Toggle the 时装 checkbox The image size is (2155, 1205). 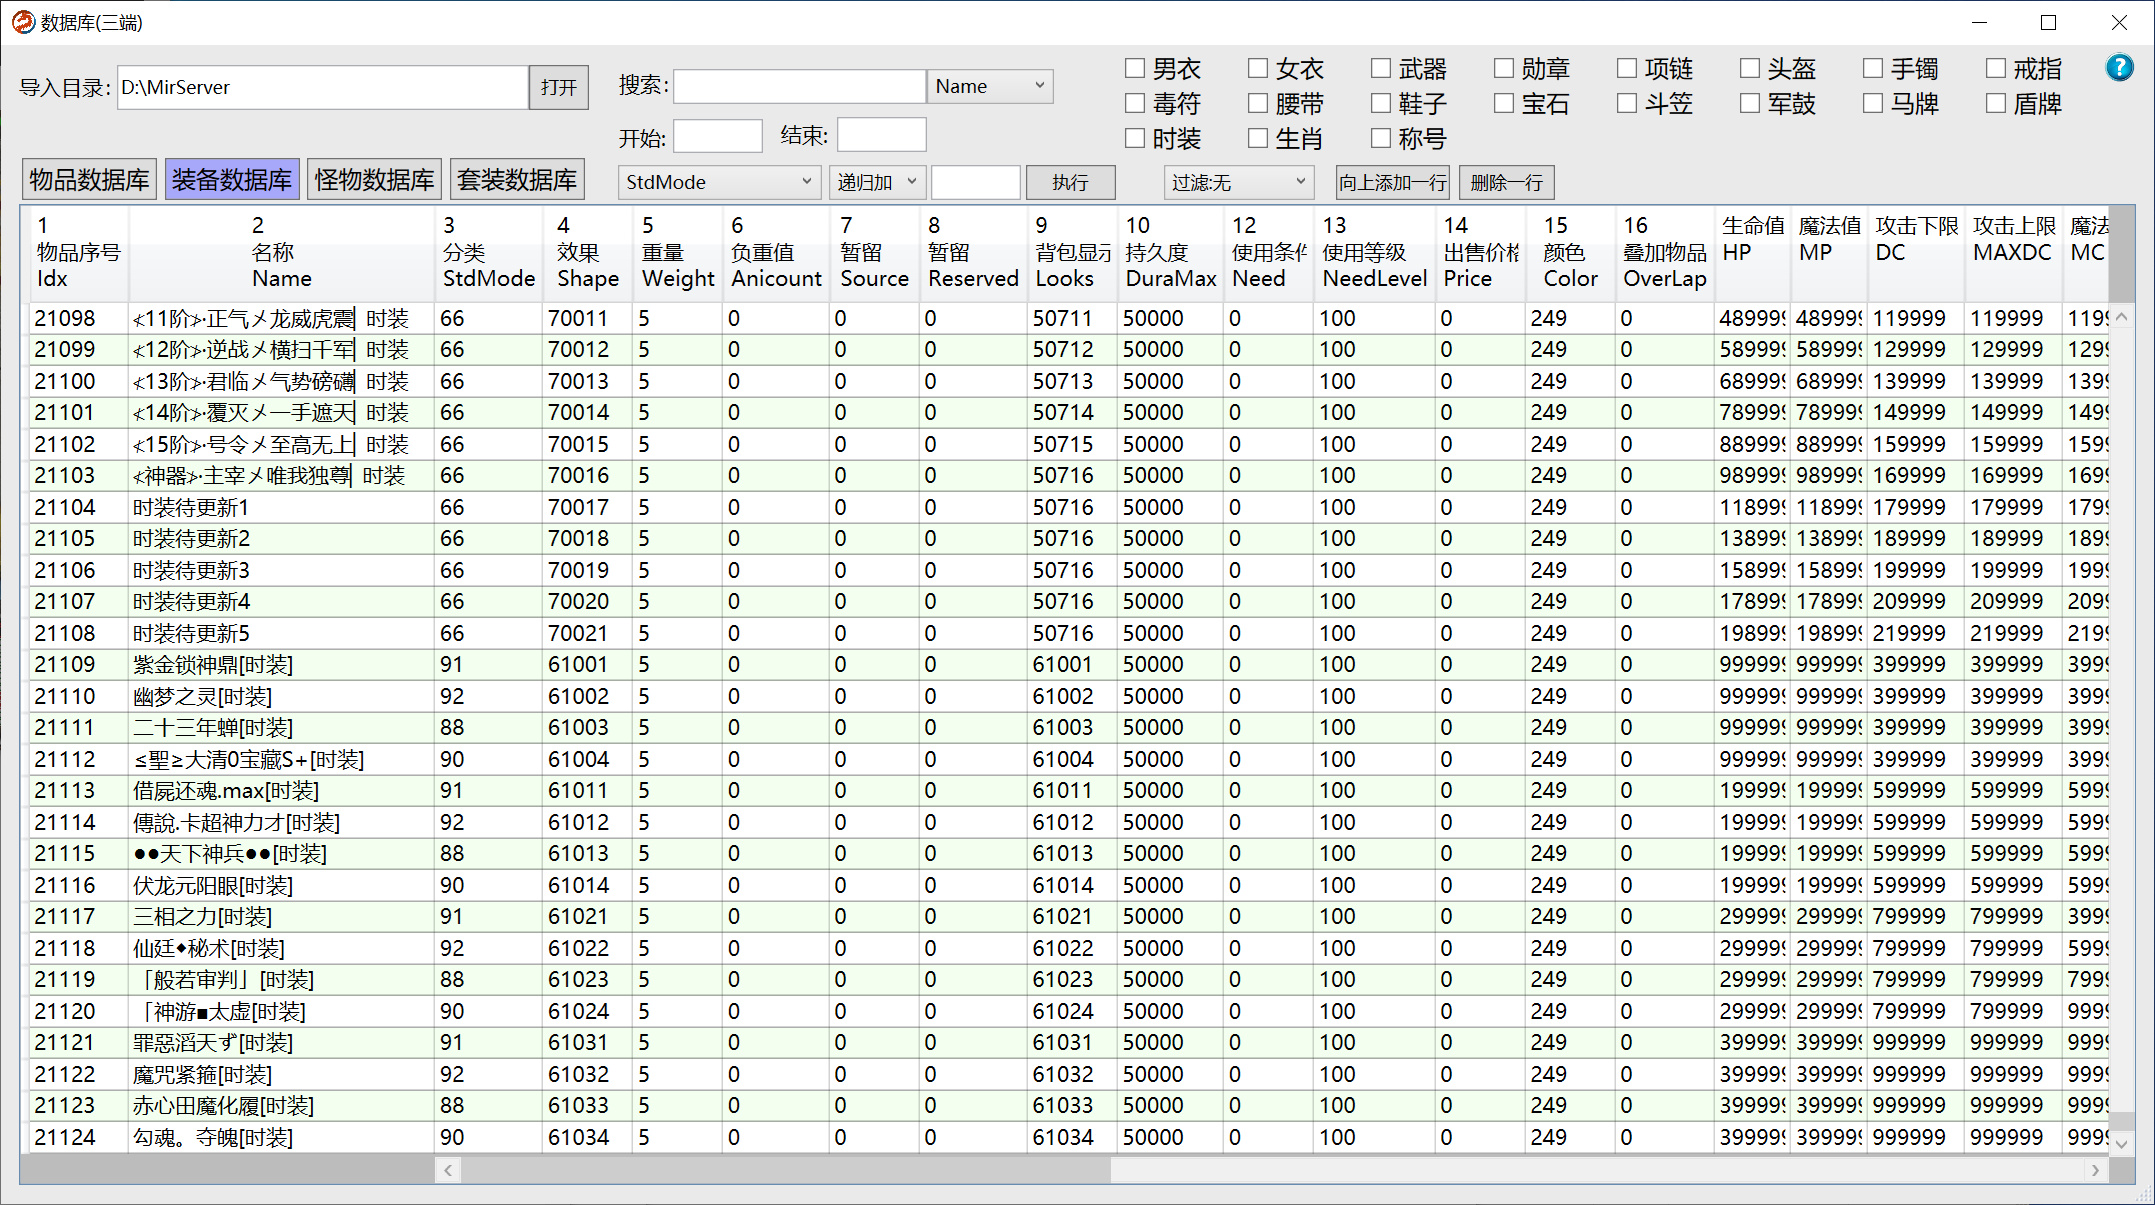point(1135,138)
